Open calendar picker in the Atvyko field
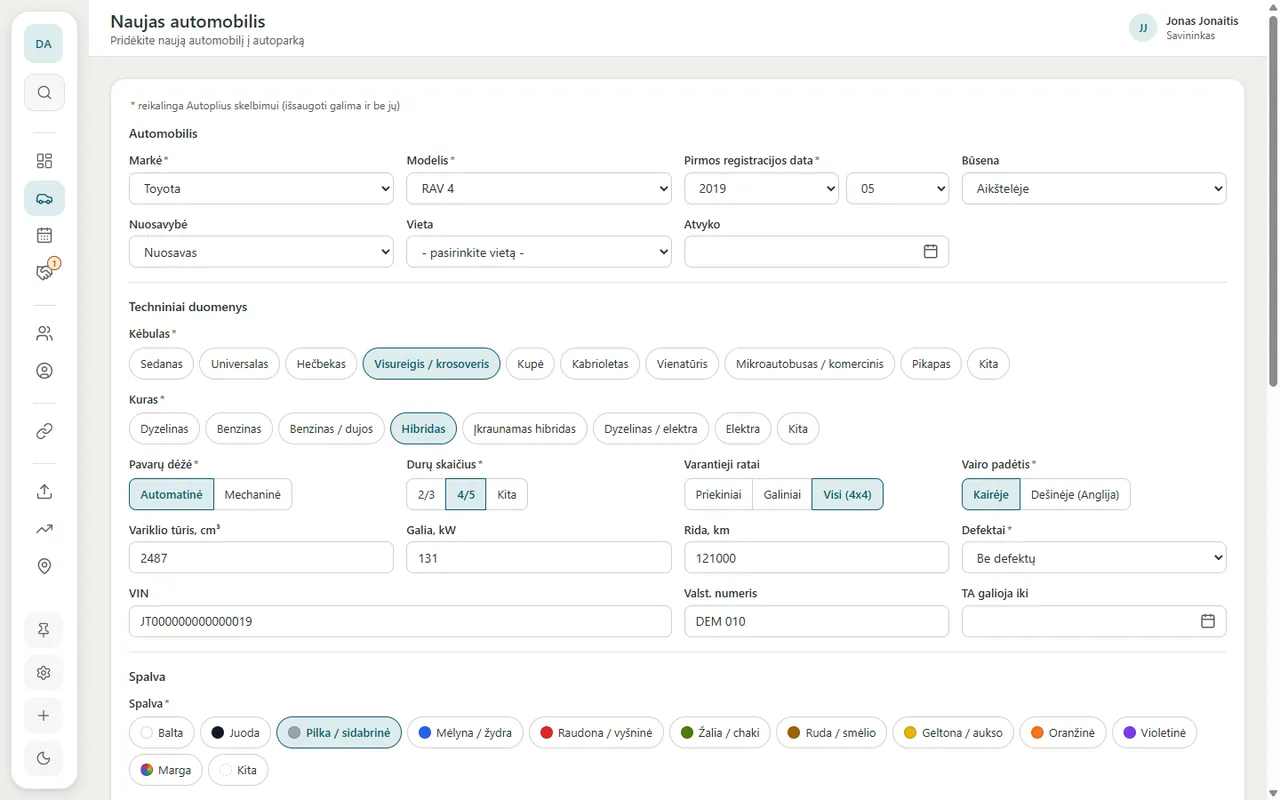This screenshot has width=1280, height=800. click(930, 252)
